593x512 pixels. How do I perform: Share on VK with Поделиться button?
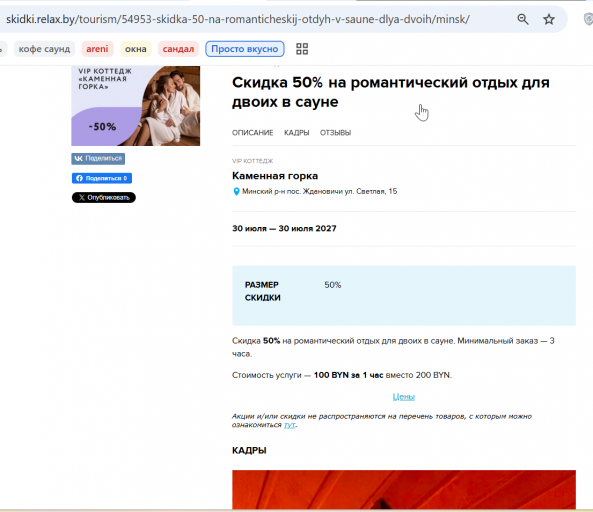[98, 158]
